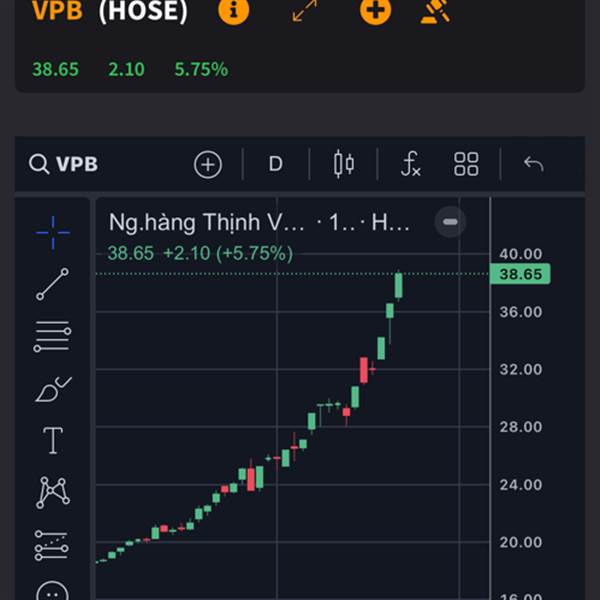This screenshot has width=600, height=600.
Task: Click the VPB ticker in the header
Action: (57, 10)
